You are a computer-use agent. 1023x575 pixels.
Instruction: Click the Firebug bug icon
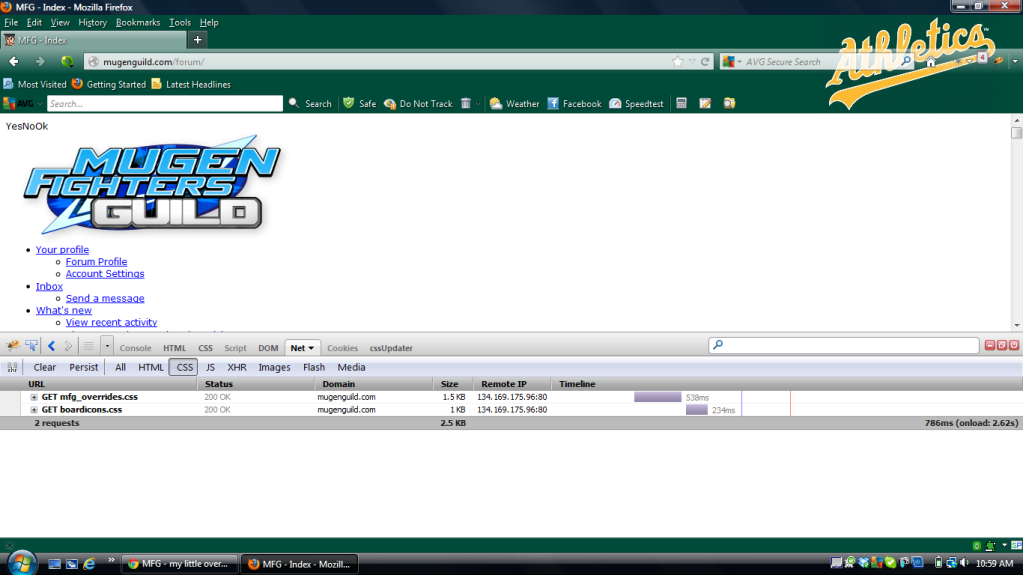(13, 346)
